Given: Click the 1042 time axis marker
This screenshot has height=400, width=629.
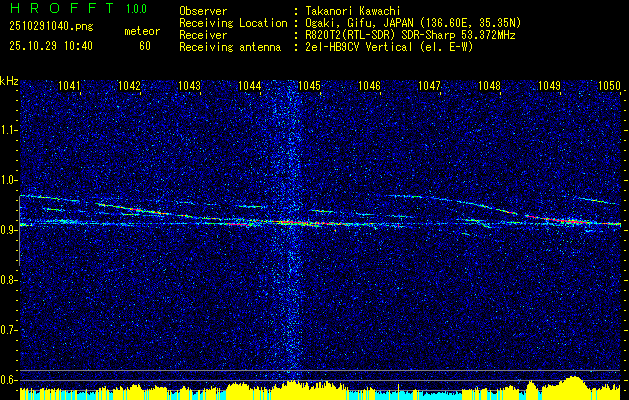Looking at the screenshot, I should tap(129, 85).
